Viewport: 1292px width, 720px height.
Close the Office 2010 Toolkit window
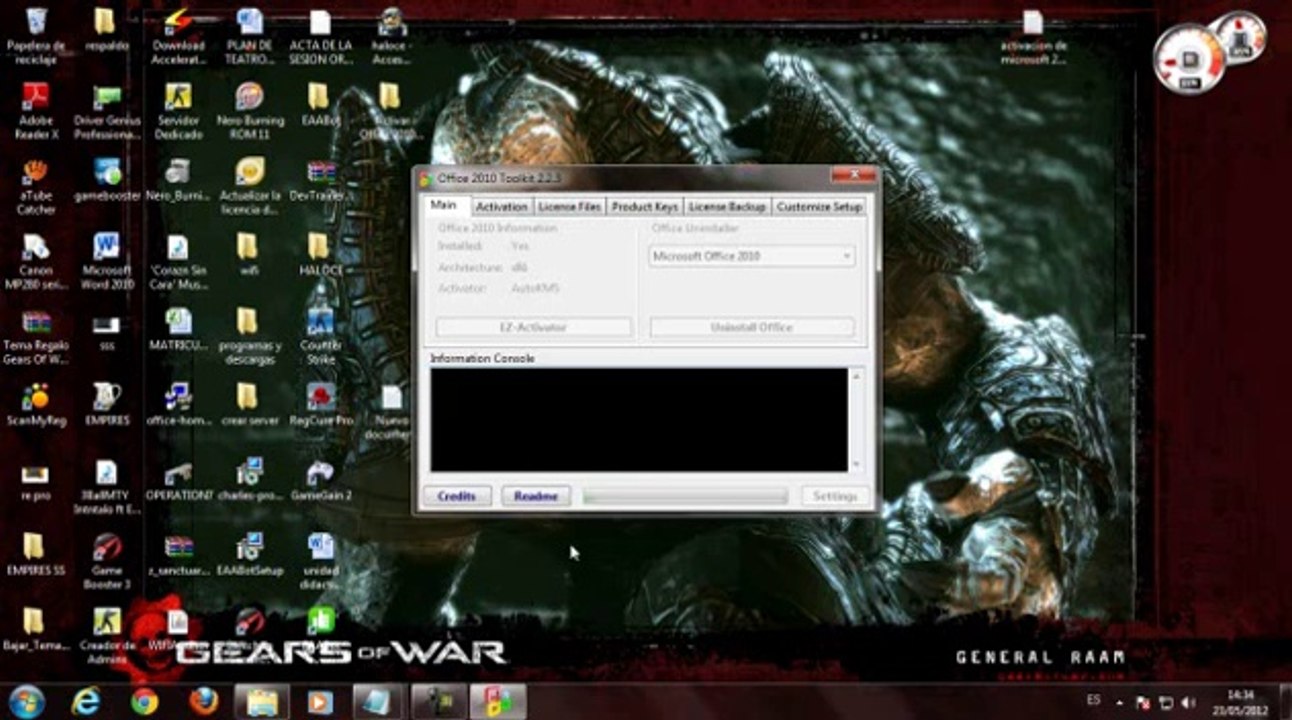tap(853, 176)
